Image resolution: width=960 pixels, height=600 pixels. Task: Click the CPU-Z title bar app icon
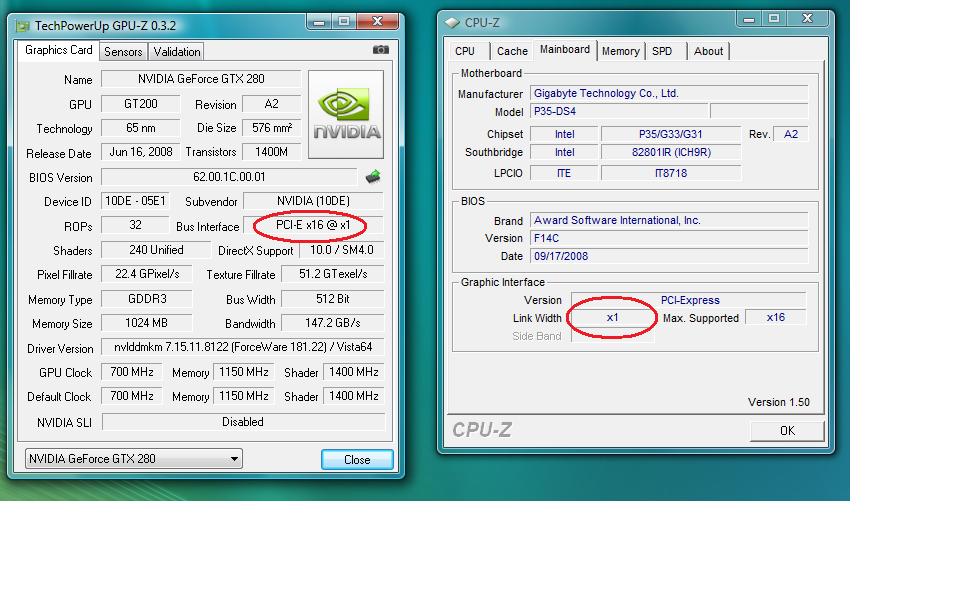452,23
